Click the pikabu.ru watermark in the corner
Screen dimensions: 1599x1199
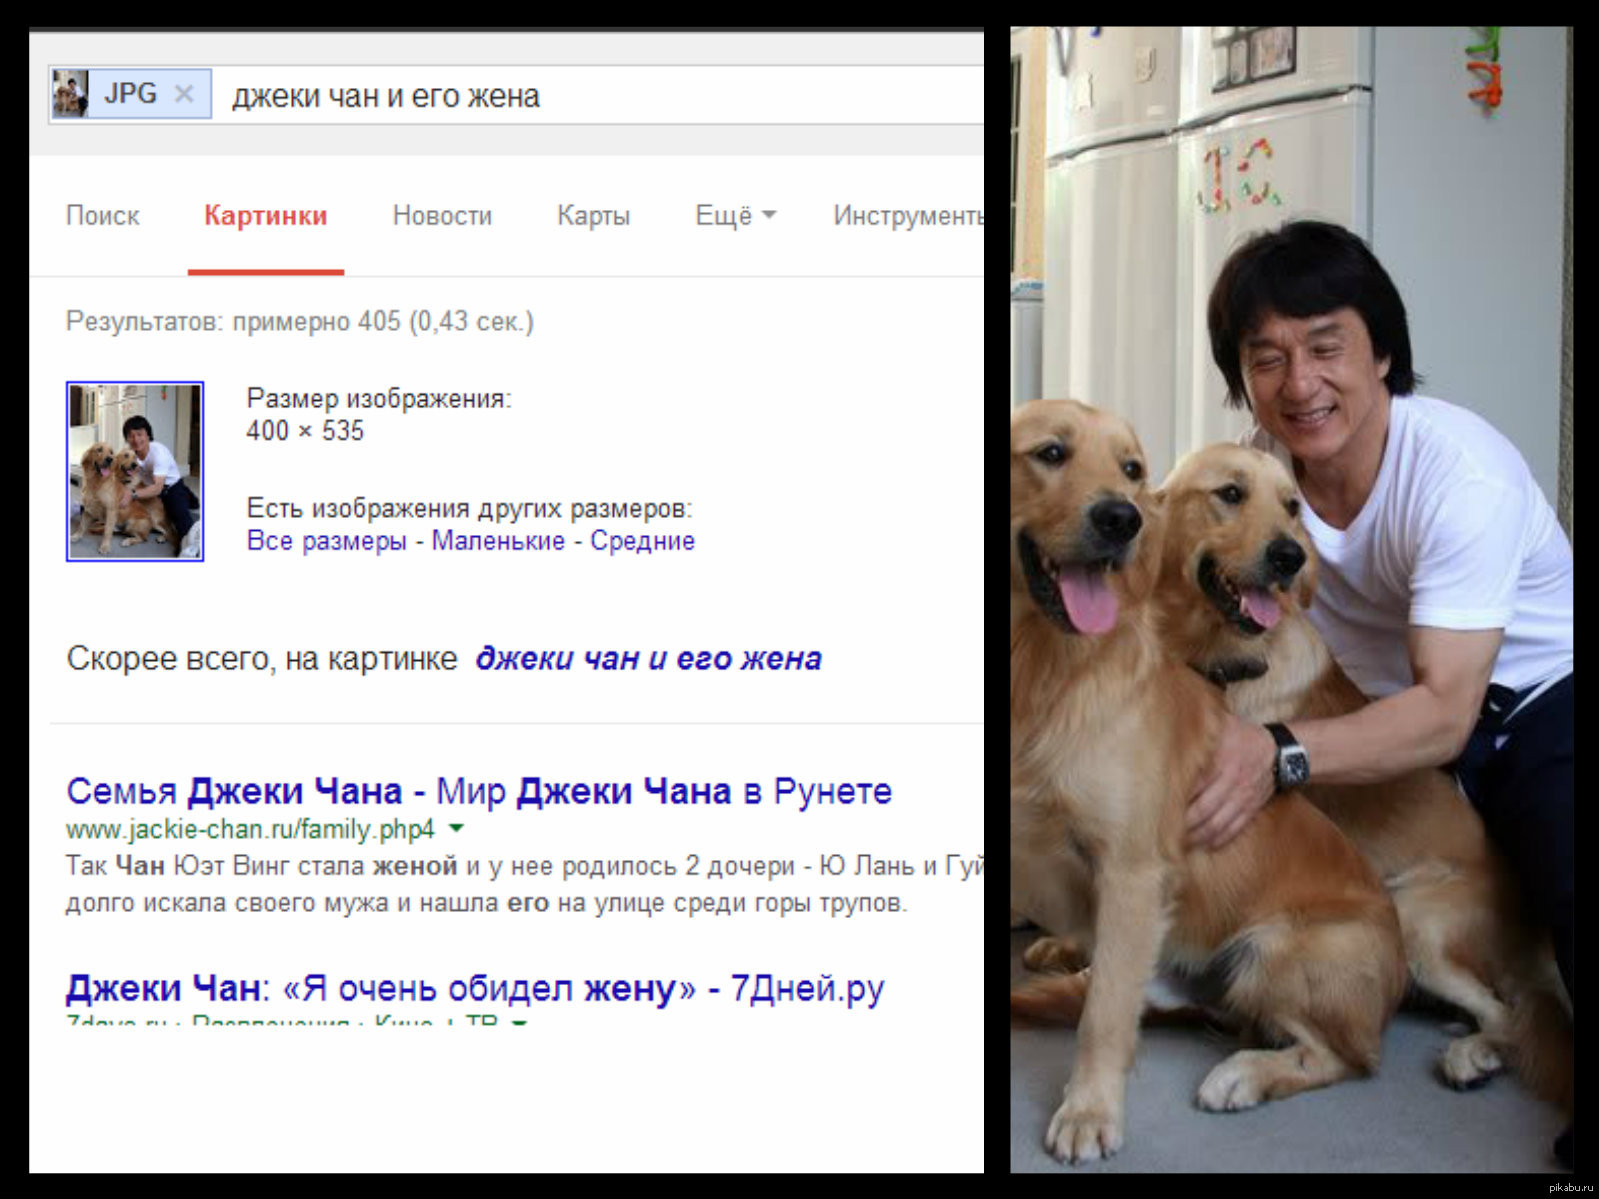[1569, 1187]
